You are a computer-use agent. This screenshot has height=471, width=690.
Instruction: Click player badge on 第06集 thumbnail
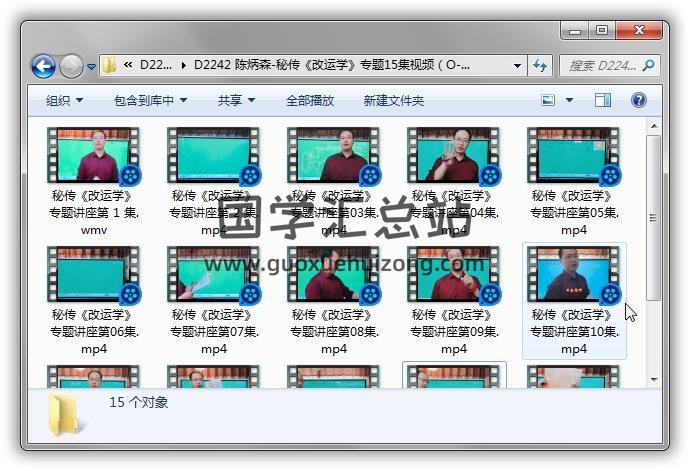130,294
